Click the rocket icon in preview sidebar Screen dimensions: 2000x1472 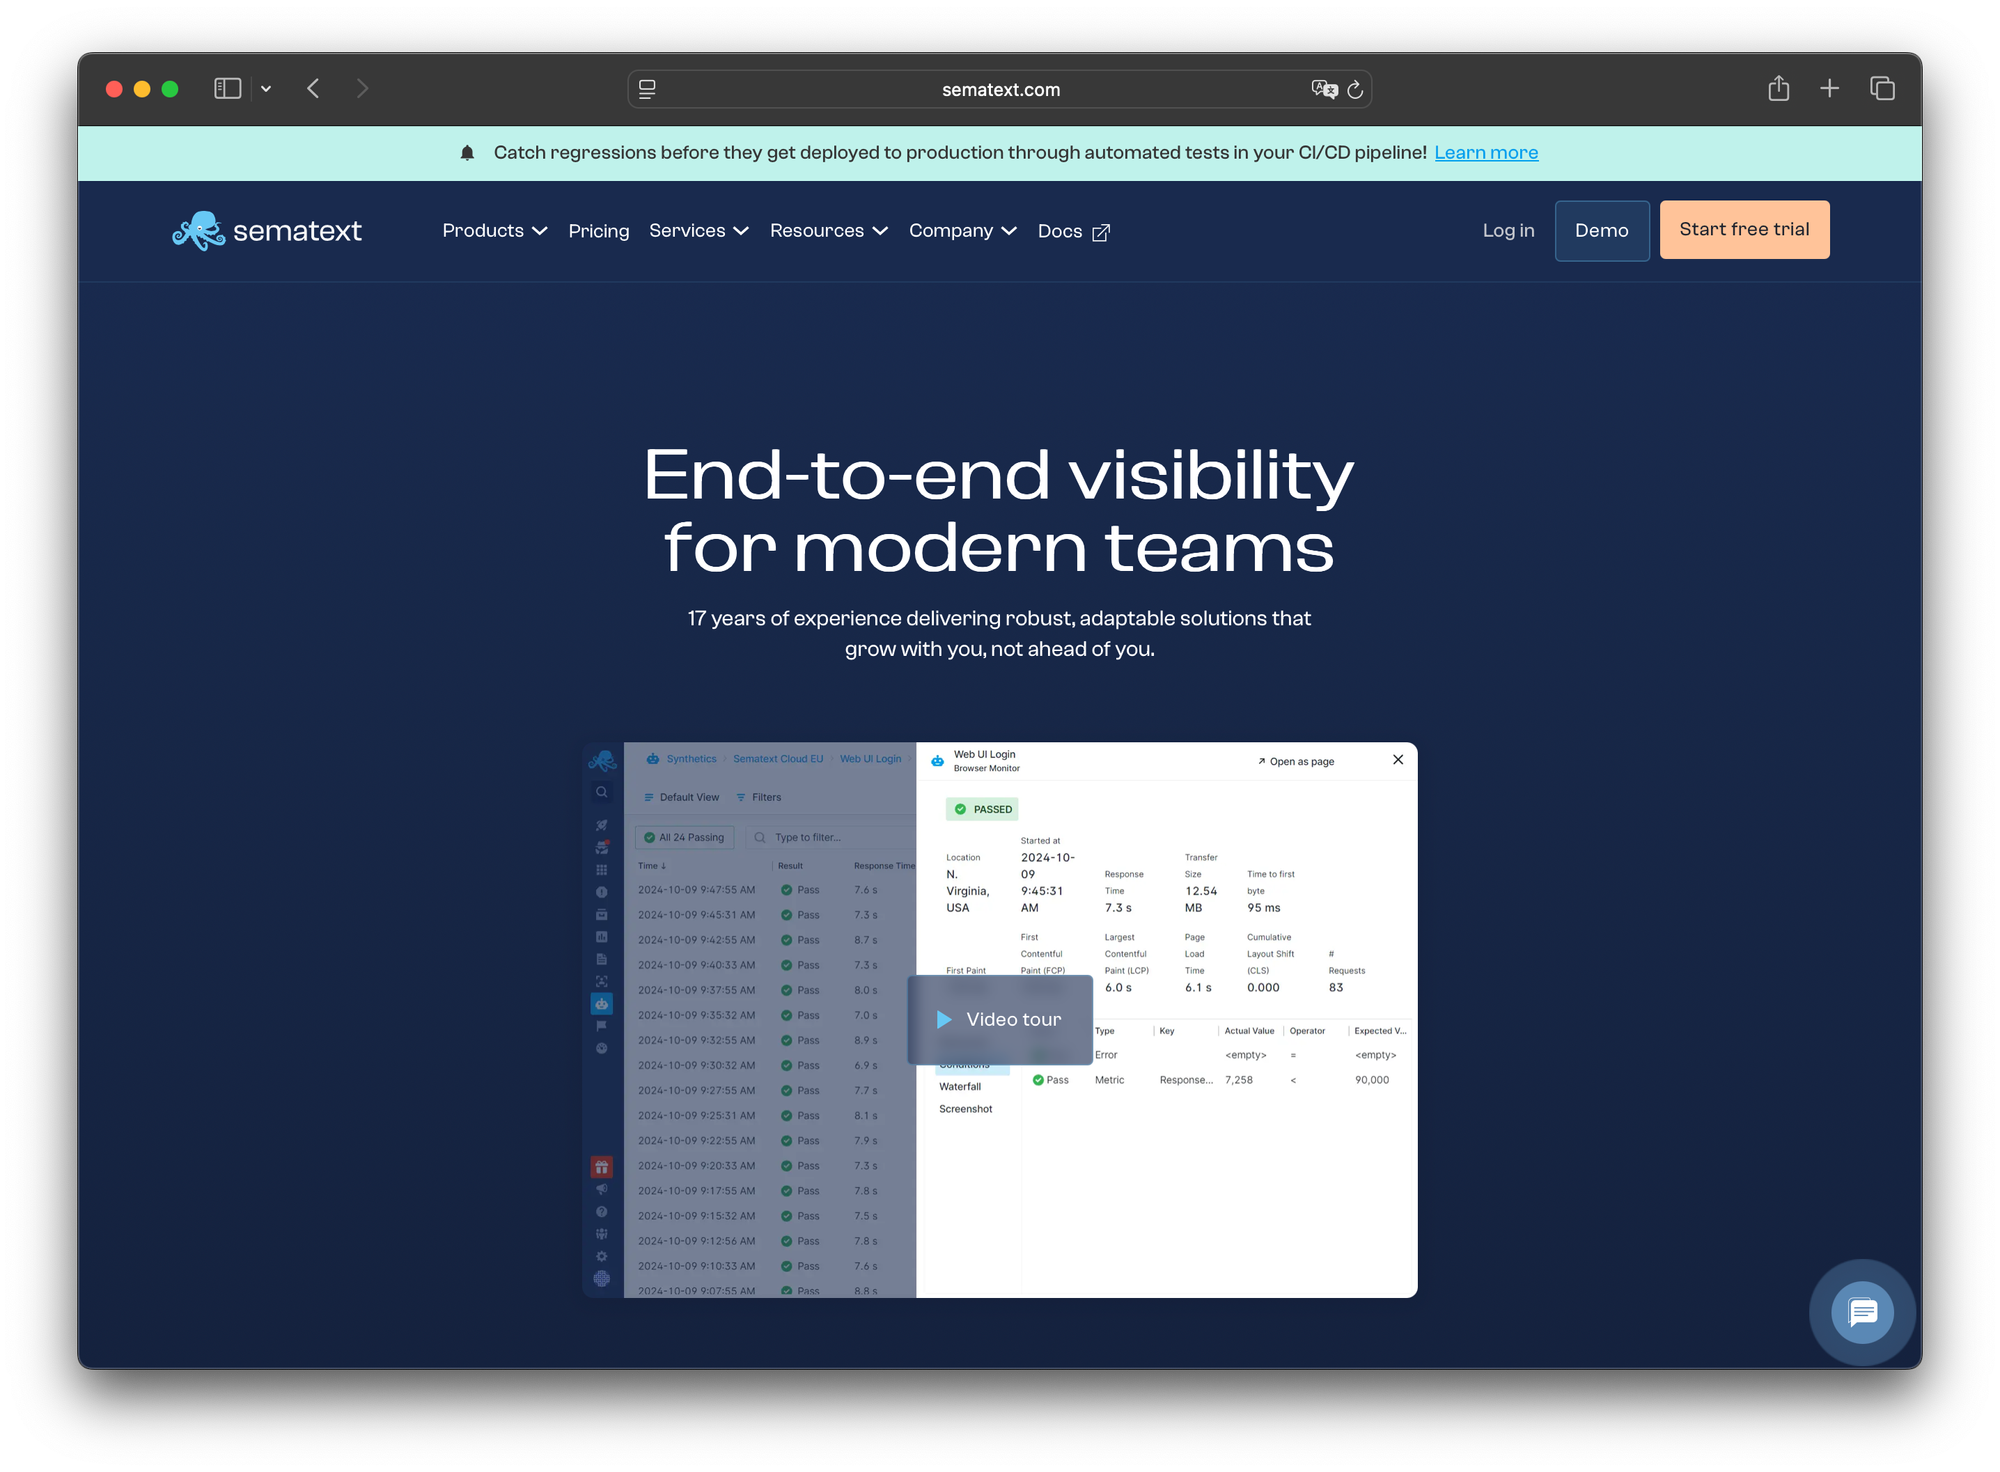pyautogui.click(x=602, y=825)
